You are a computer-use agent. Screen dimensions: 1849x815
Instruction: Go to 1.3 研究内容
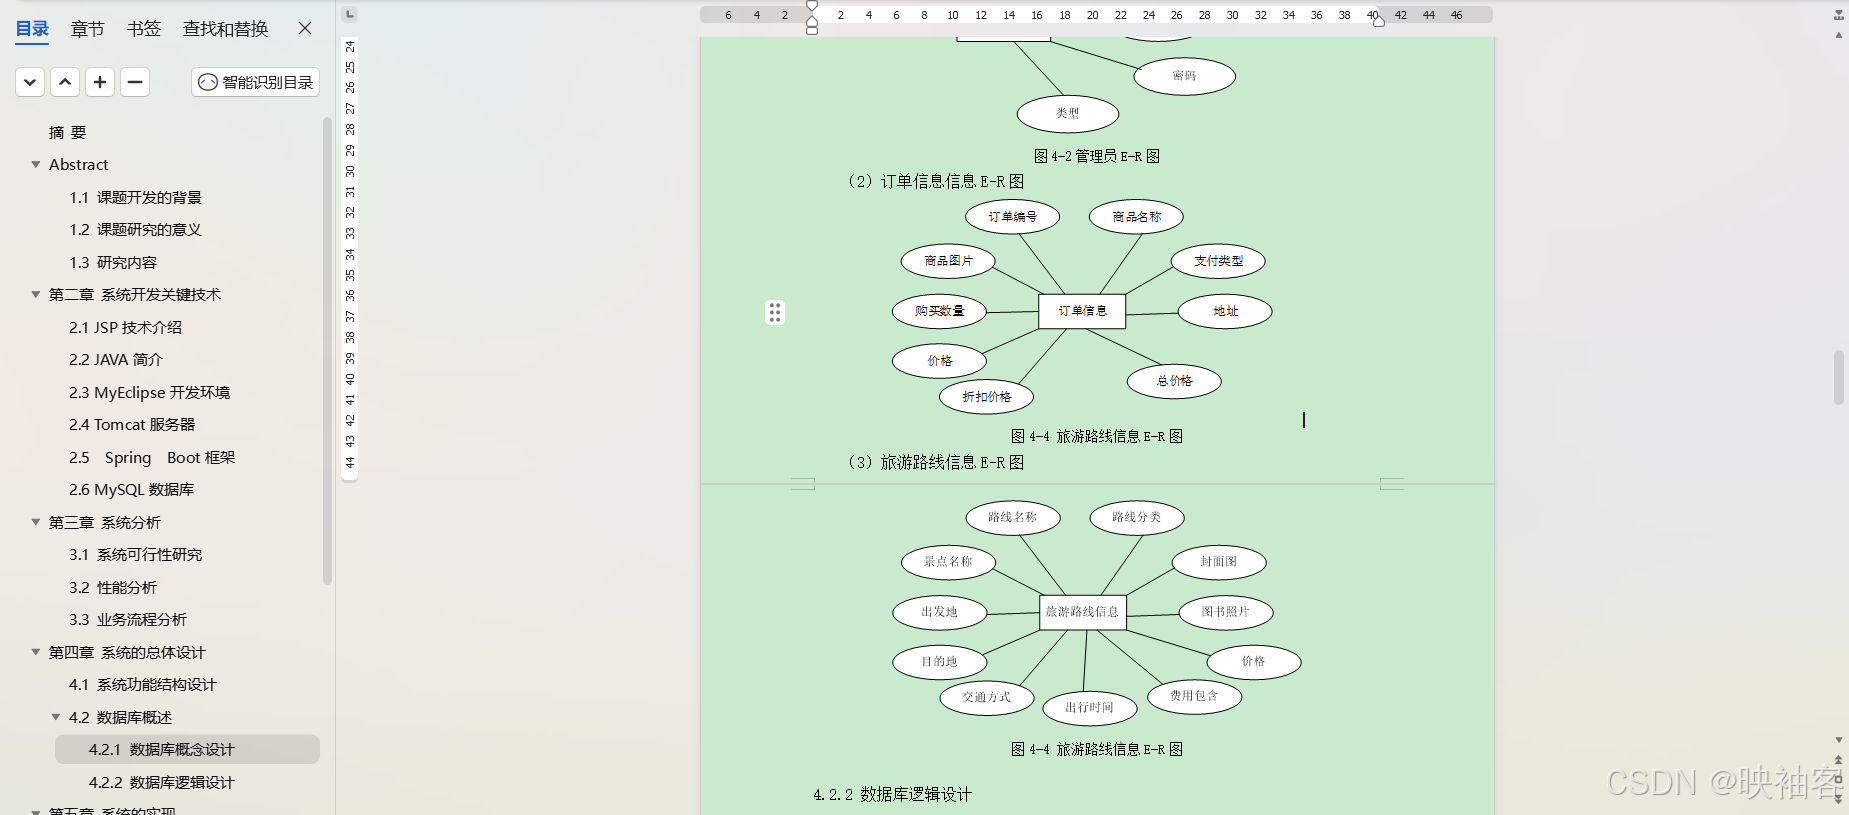(113, 262)
